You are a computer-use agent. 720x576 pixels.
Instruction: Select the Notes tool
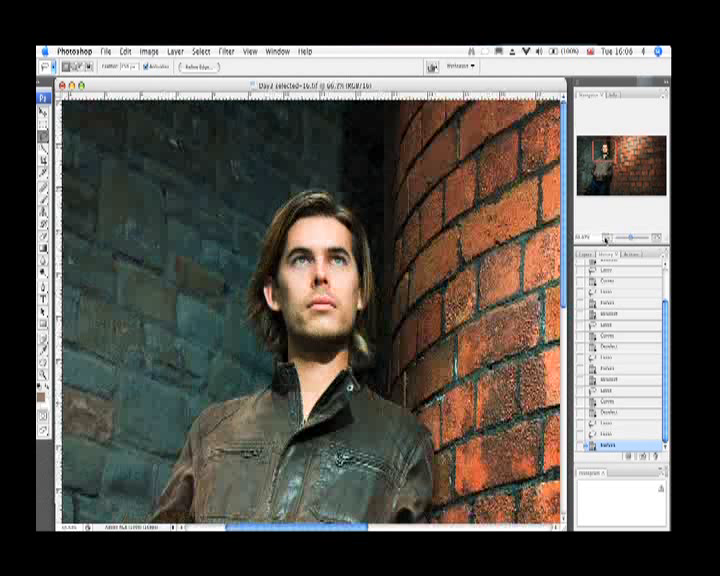click(x=43, y=339)
